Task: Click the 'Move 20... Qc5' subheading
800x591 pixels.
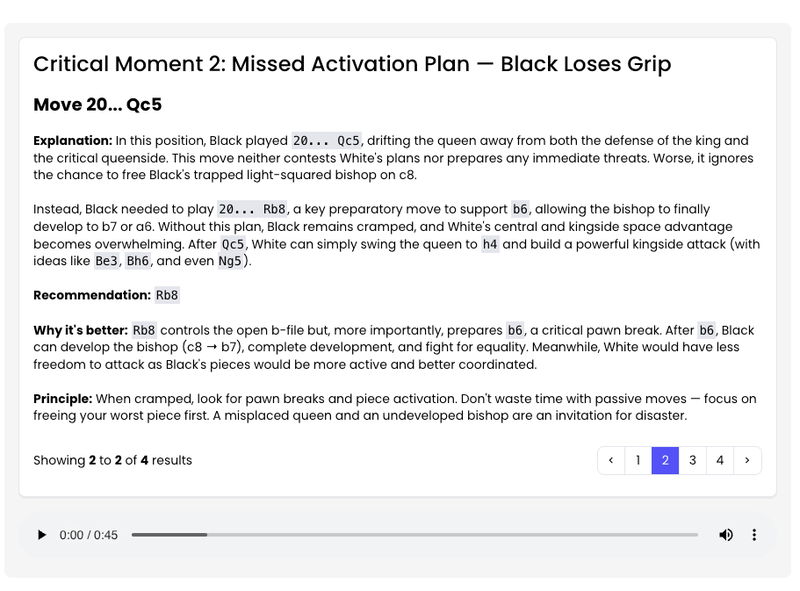Action: pyautogui.click(x=98, y=105)
